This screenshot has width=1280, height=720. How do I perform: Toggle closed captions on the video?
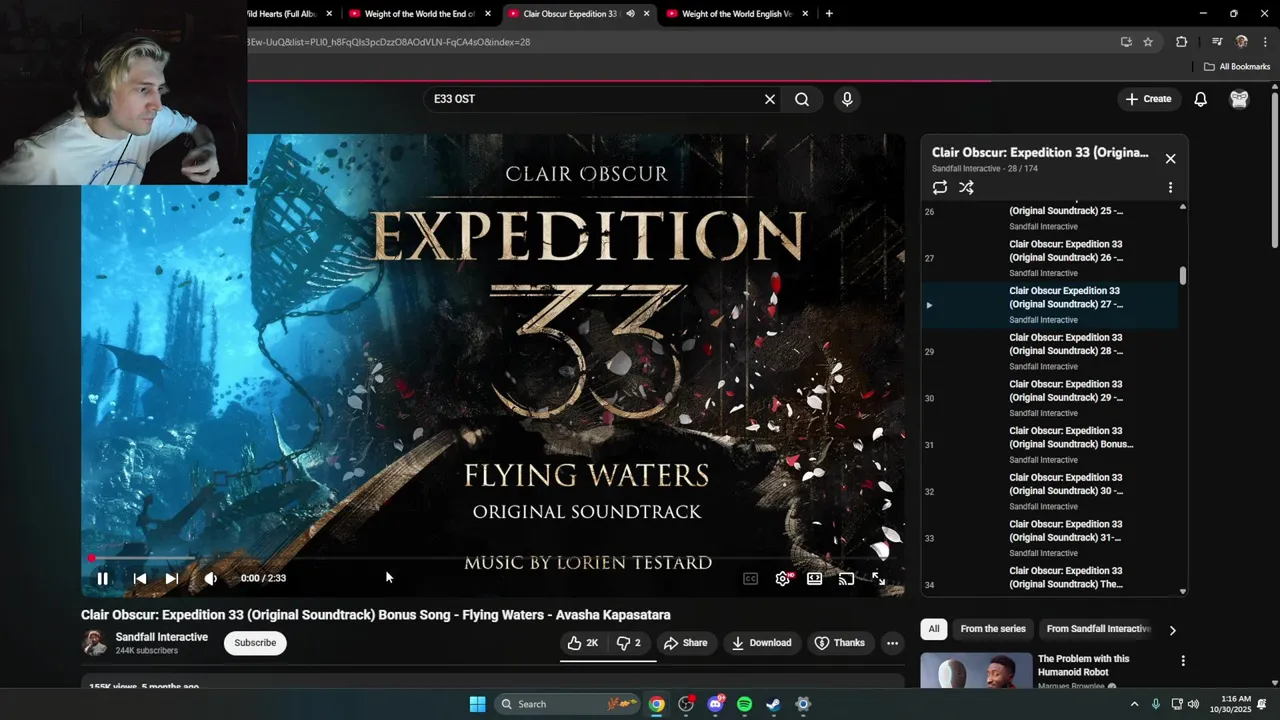[x=751, y=578]
